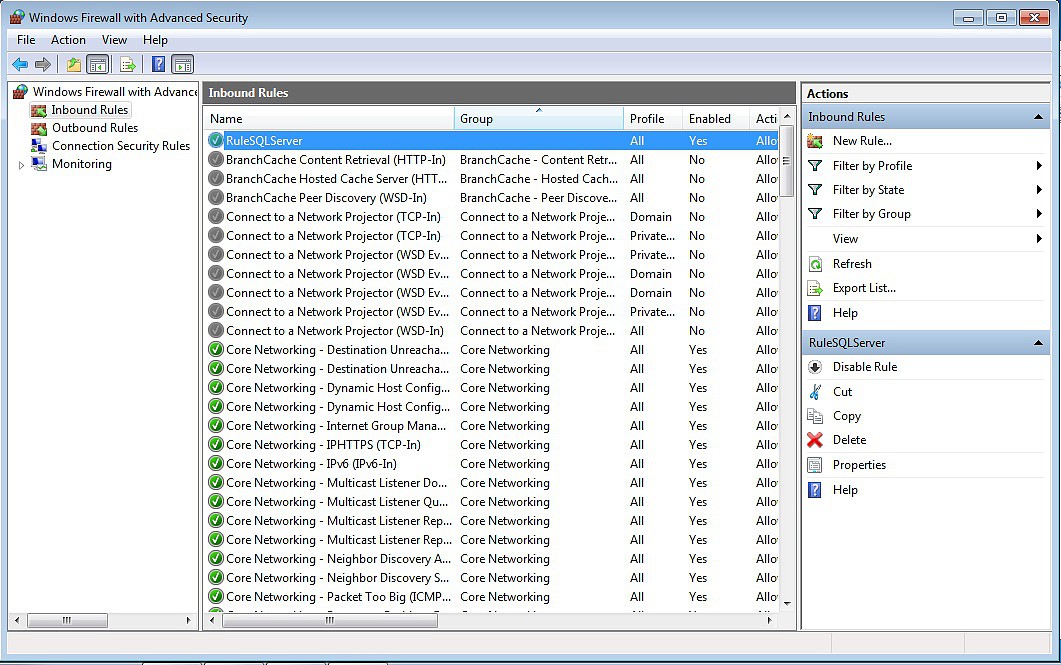The width and height of the screenshot is (1061, 665).
Task: Go back using the toolbar Back arrow
Action: 20,64
